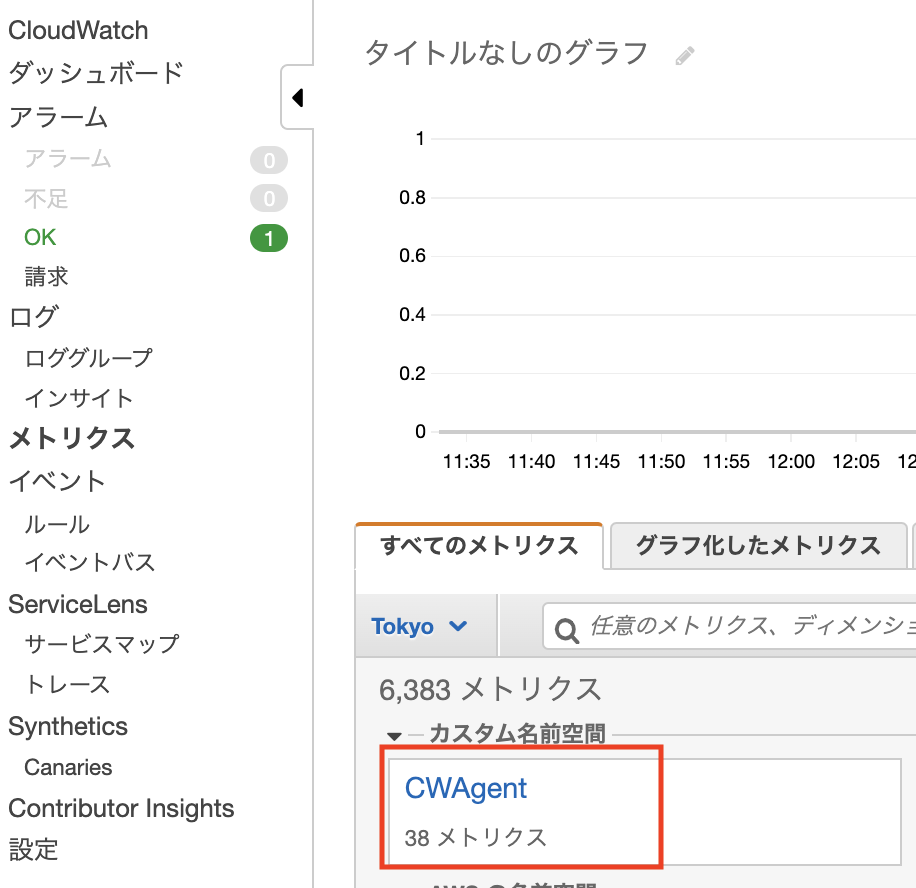Open 請求 billing alarms
This screenshot has width=916, height=888.
(x=46, y=276)
